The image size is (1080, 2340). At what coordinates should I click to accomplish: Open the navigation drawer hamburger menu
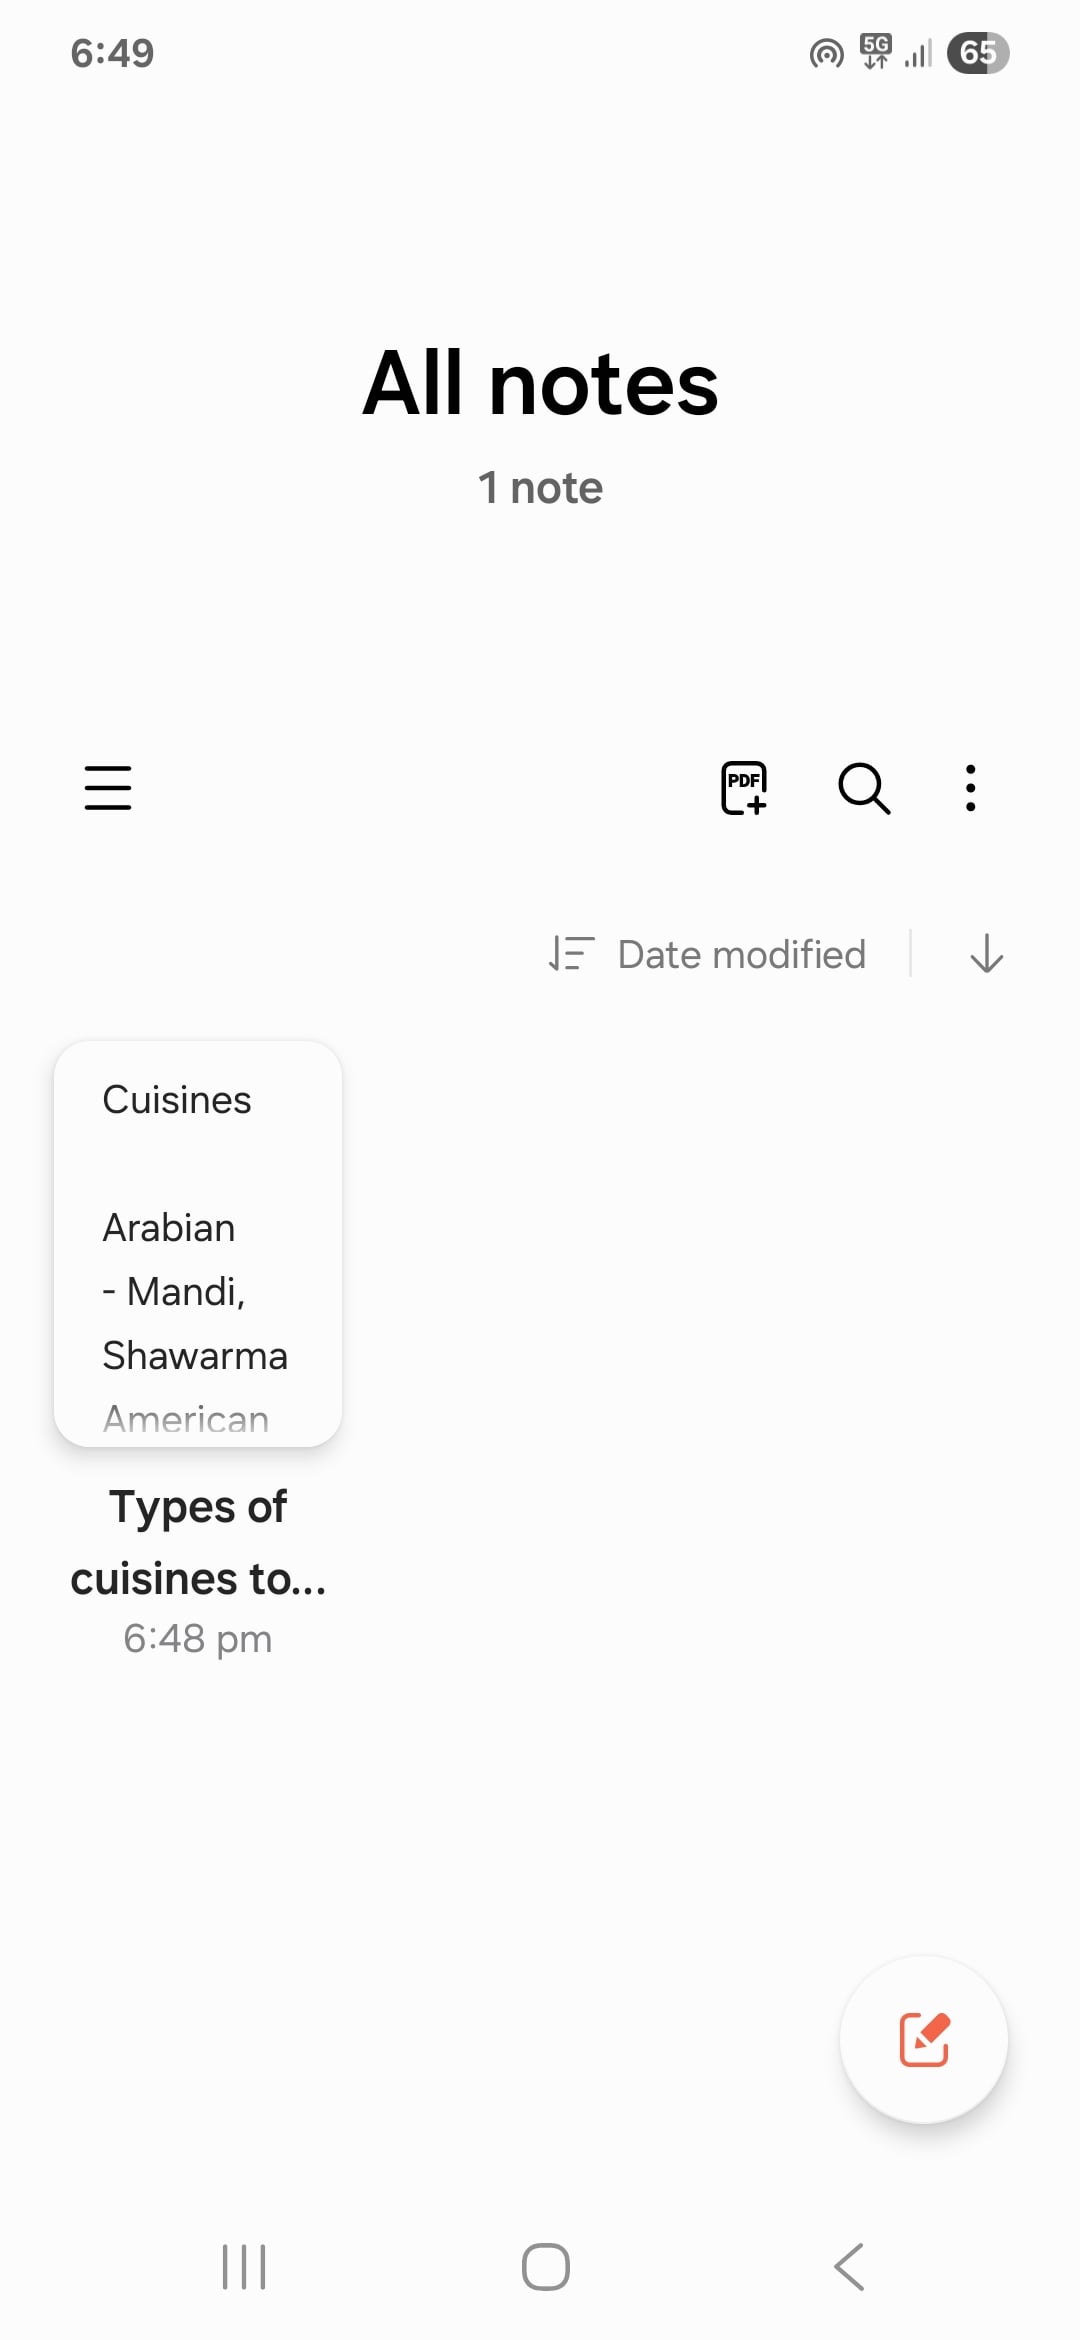click(108, 788)
